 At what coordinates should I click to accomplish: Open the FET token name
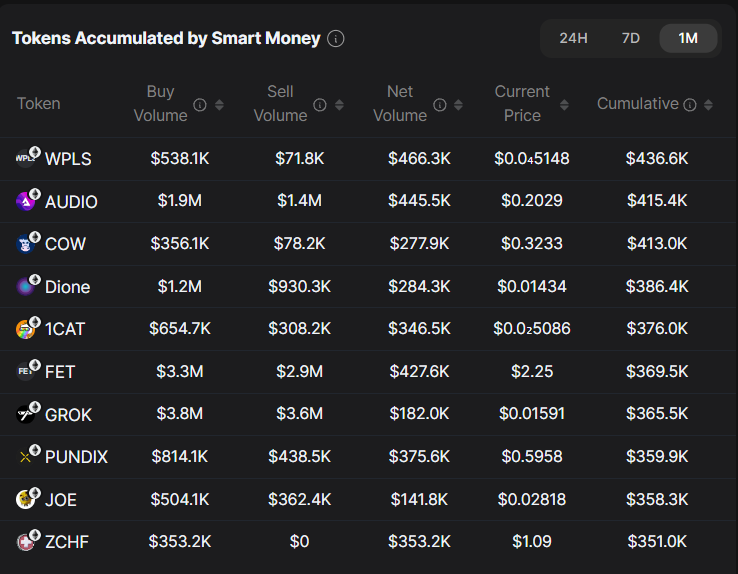click(x=60, y=372)
